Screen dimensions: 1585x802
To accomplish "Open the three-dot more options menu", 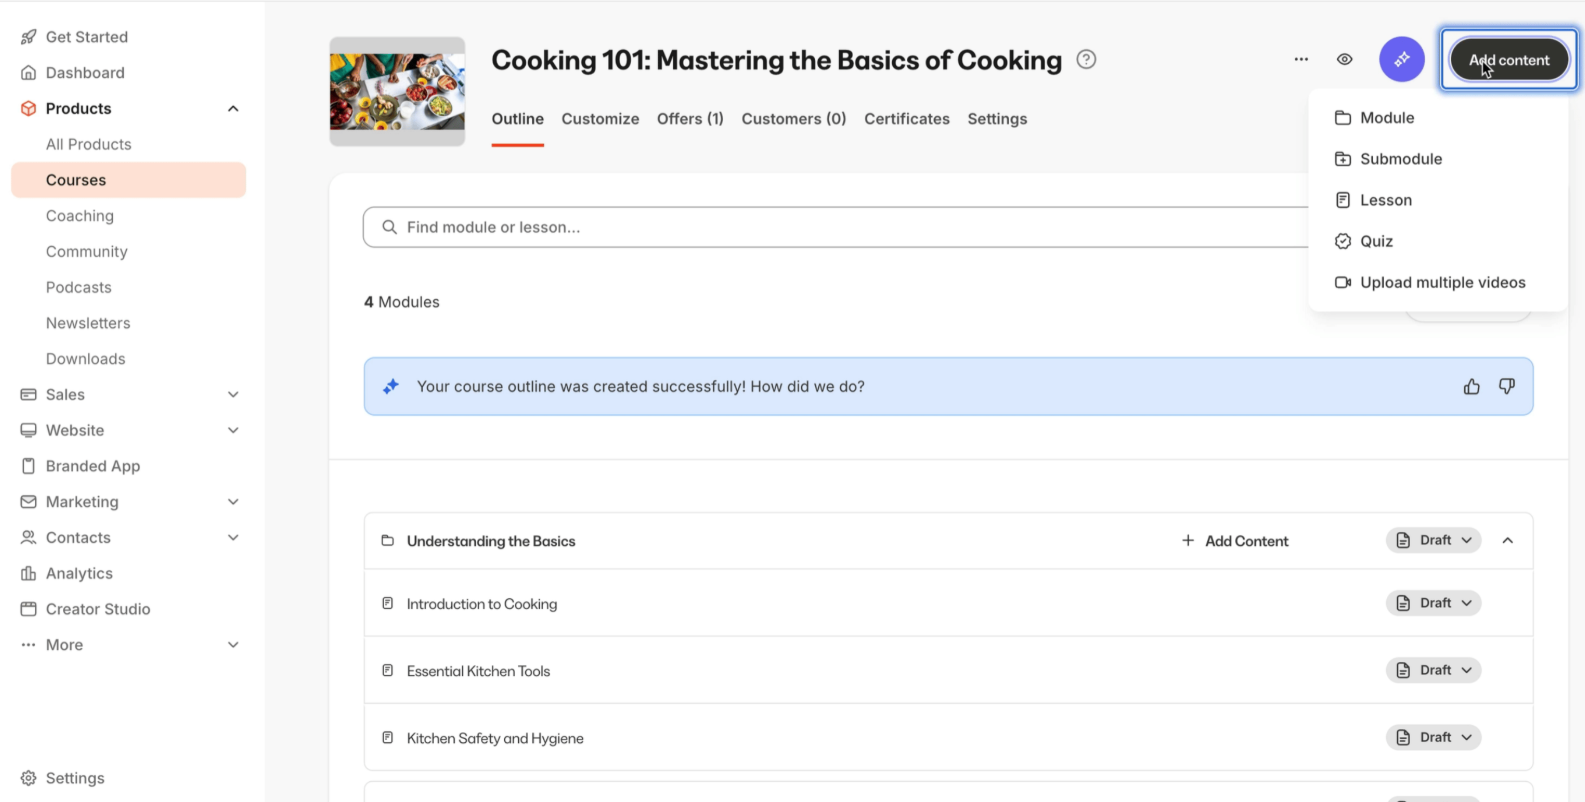I will (1301, 59).
